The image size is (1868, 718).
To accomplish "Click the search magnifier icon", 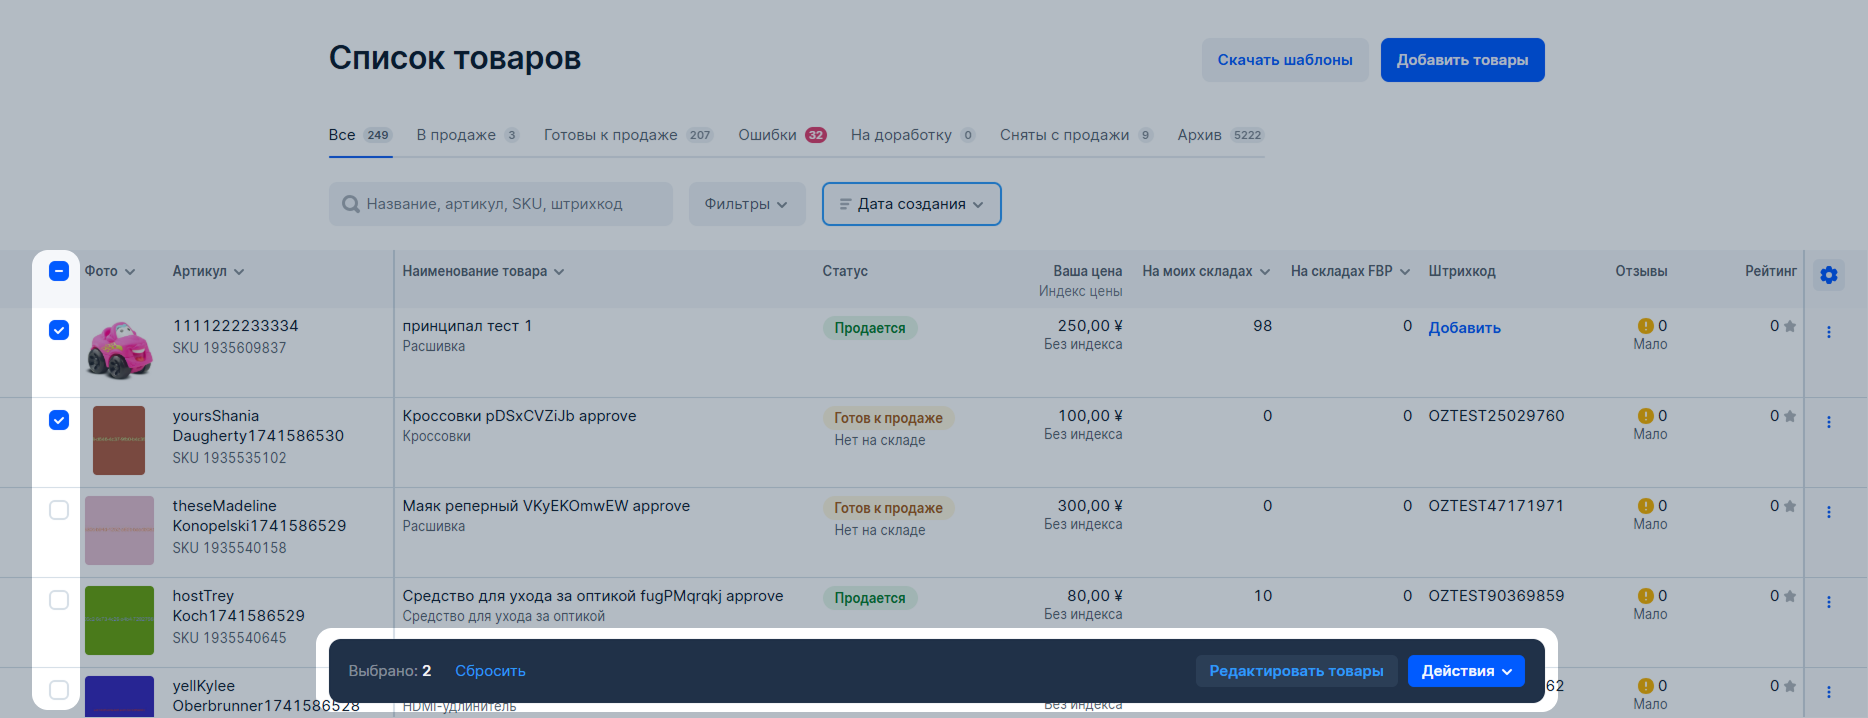I will point(351,204).
